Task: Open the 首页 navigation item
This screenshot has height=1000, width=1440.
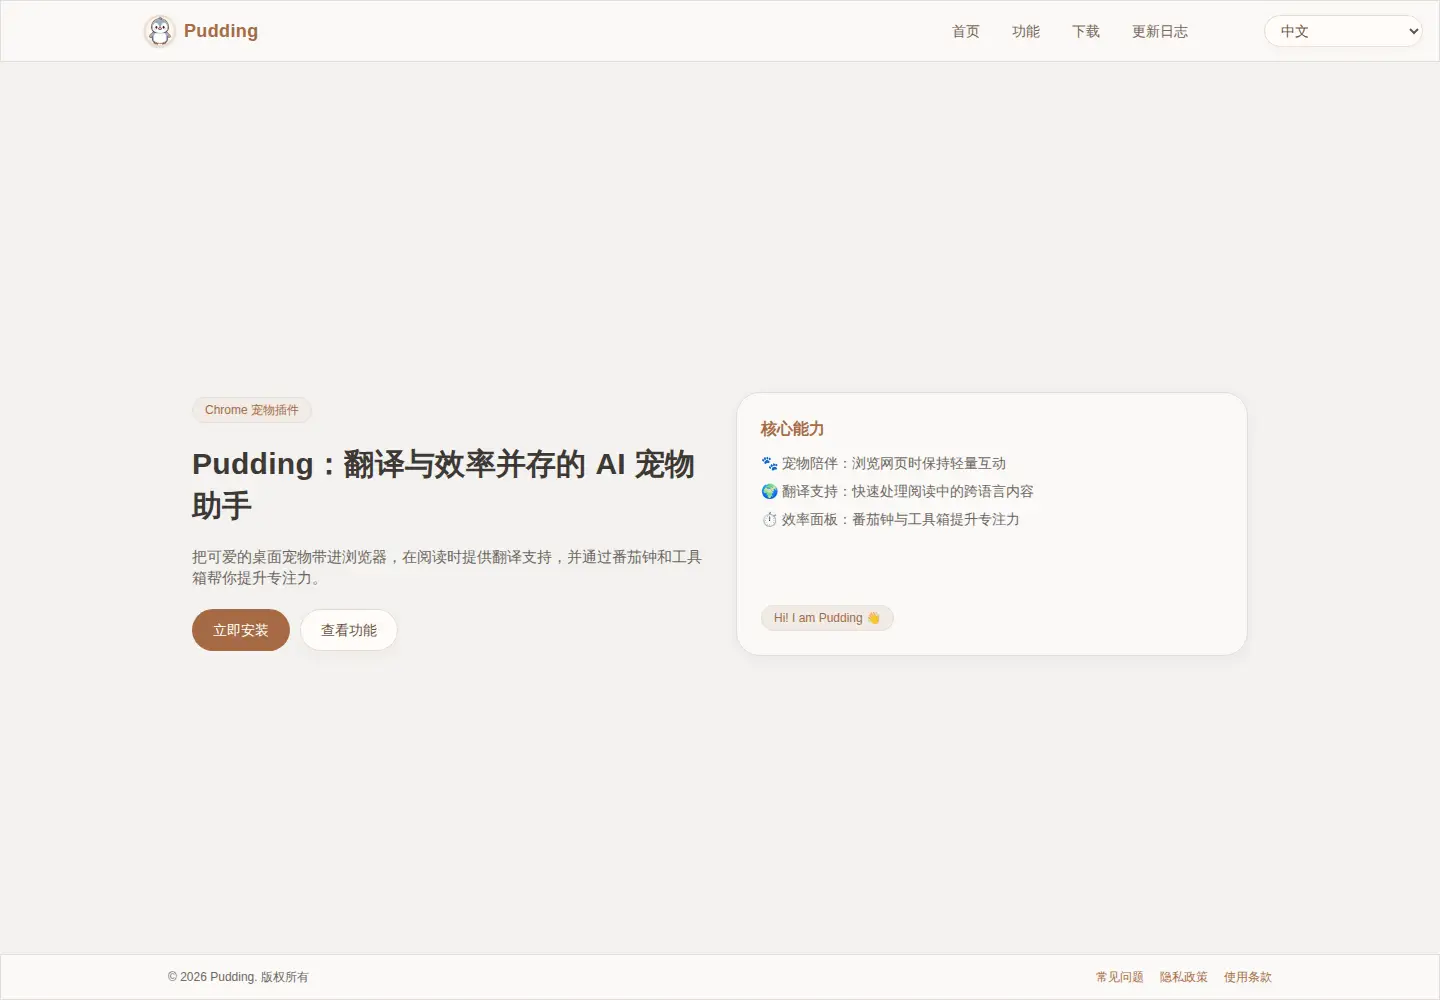Action: (966, 31)
